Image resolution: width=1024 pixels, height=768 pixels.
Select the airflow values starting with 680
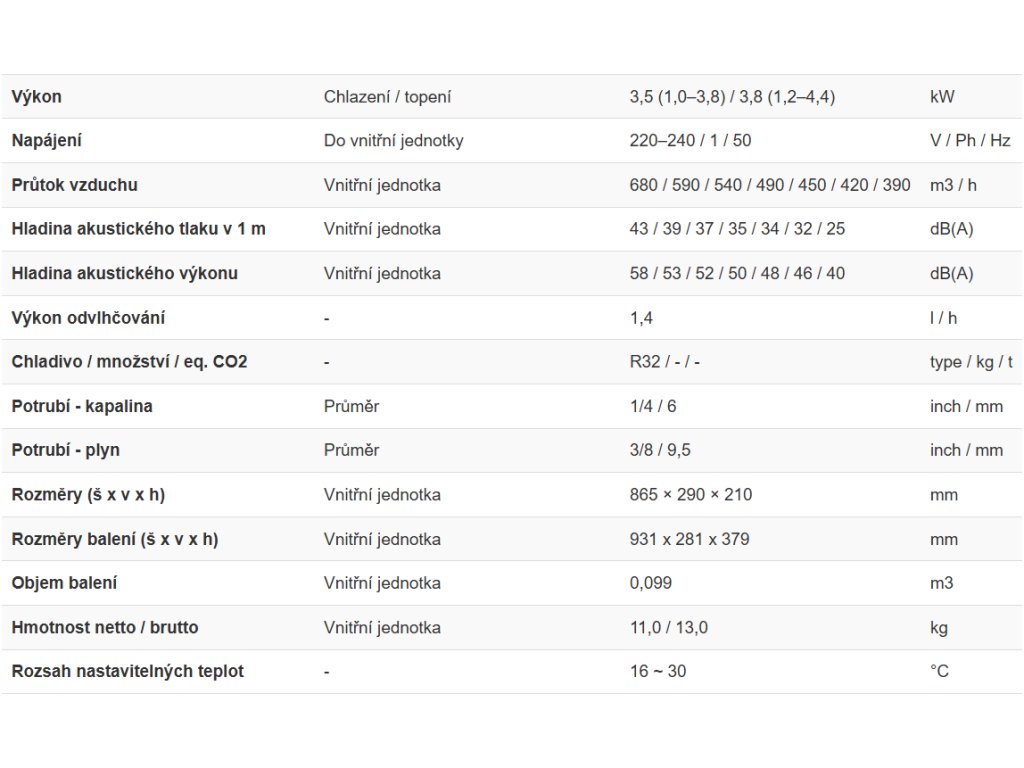point(770,185)
